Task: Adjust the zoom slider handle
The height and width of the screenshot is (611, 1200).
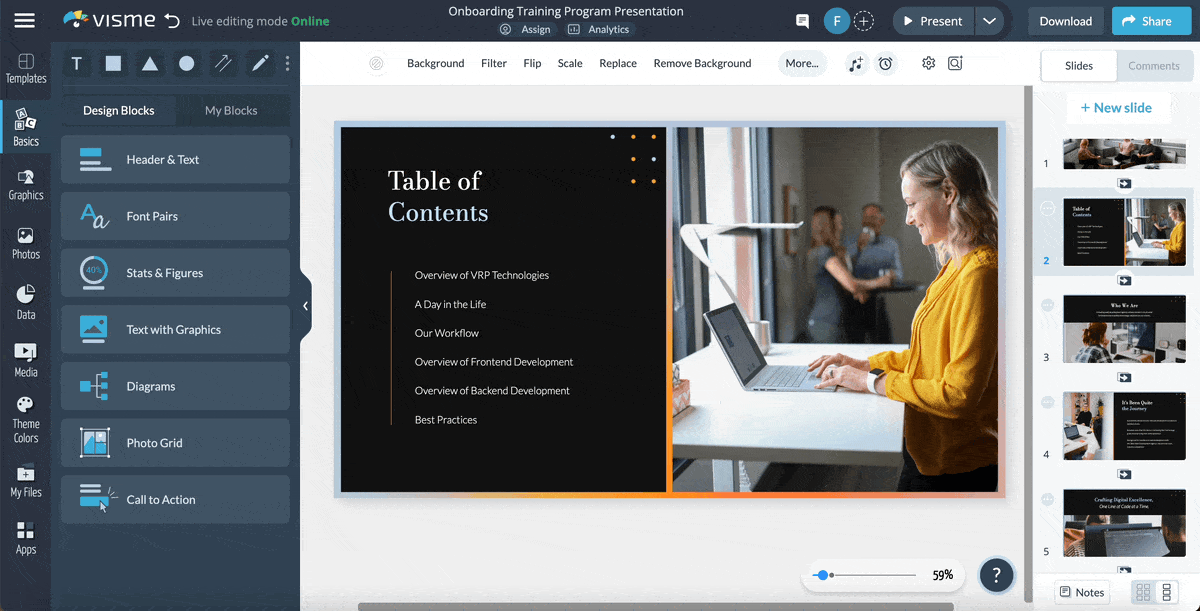Action: (x=822, y=575)
